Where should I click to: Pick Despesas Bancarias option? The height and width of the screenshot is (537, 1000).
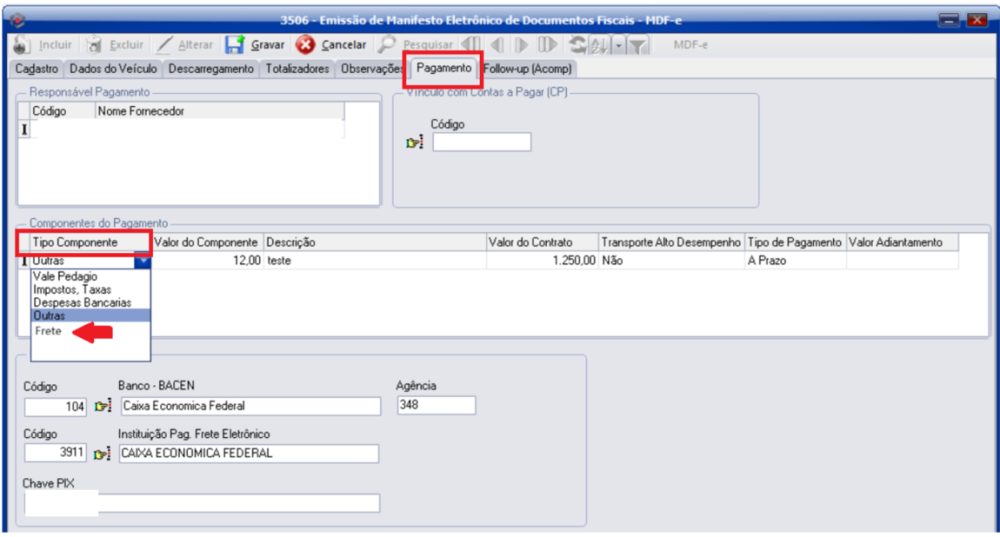click(x=82, y=302)
